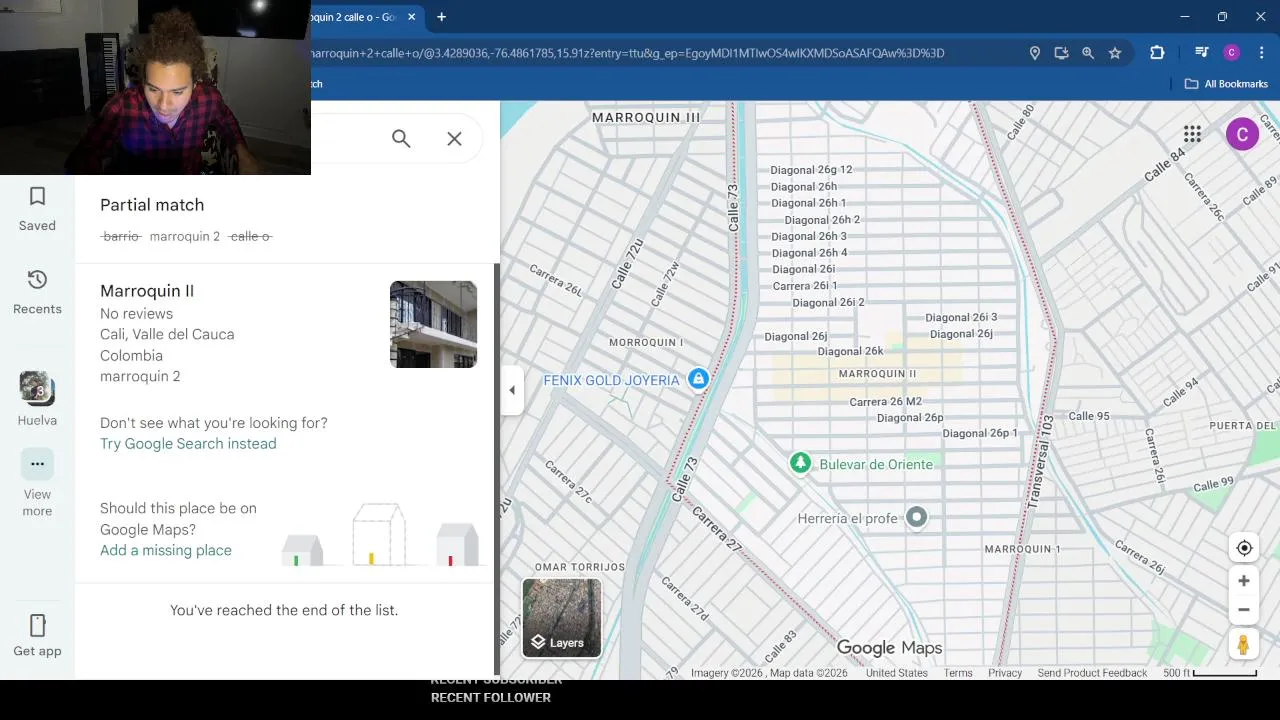Open the Google apps grid icon
1280x720 pixels.
[x=1192, y=134]
